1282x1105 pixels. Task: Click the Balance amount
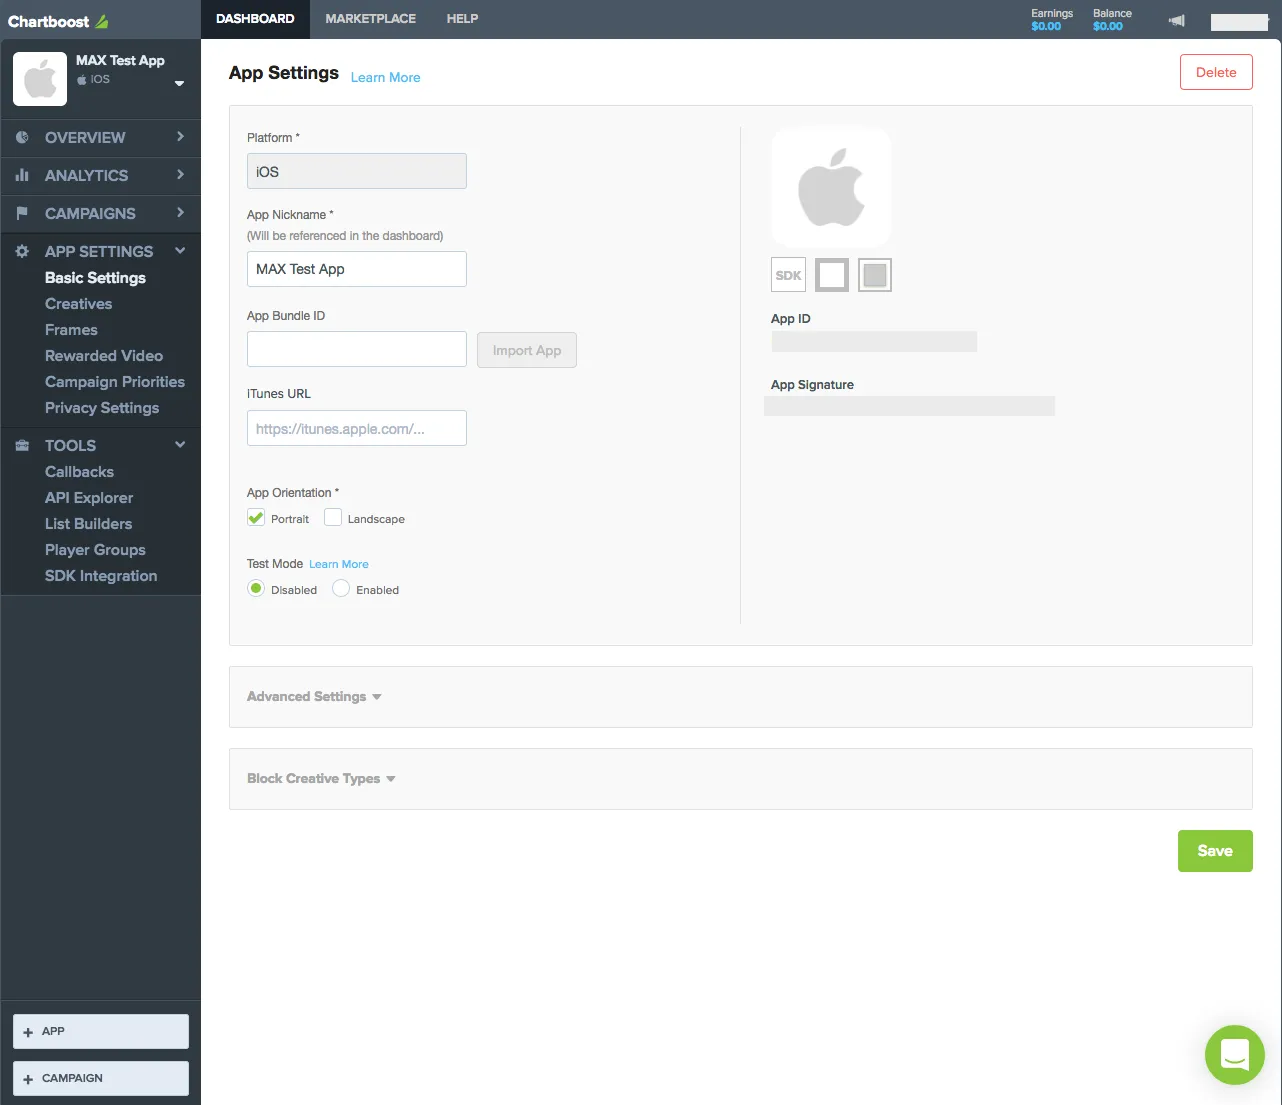point(1108,27)
